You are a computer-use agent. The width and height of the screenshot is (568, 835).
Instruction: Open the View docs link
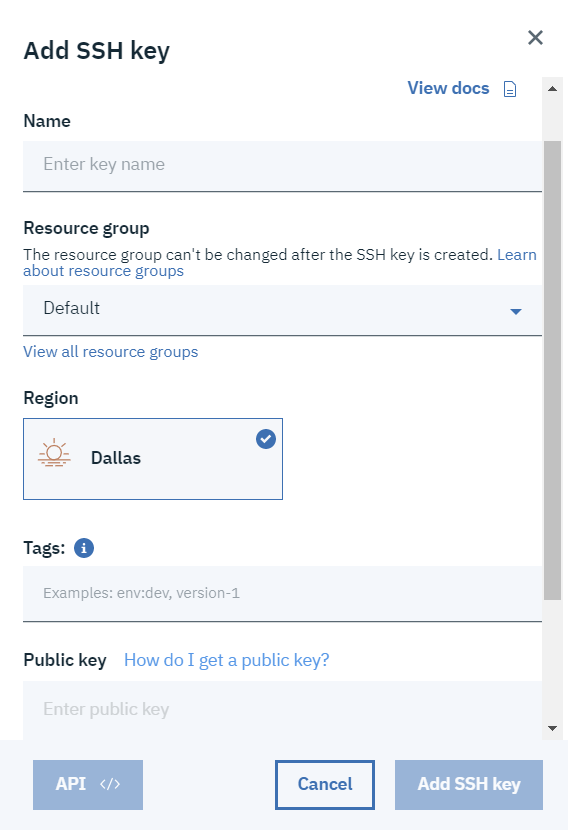pos(448,88)
